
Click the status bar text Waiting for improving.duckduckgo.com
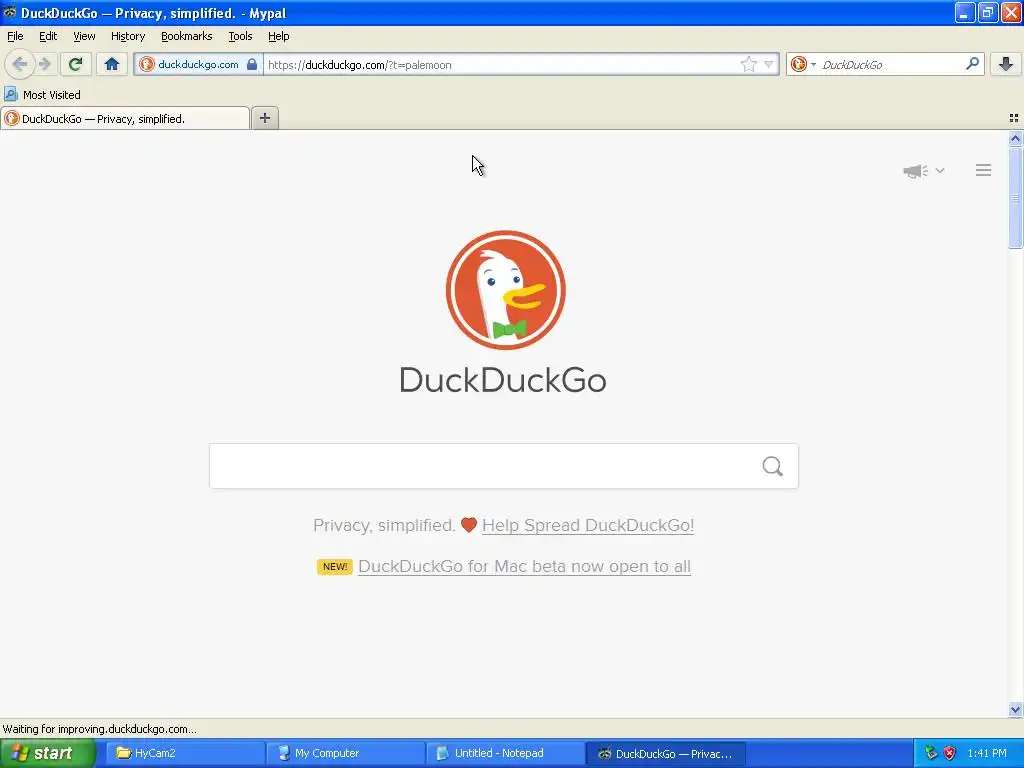click(x=99, y=729)
